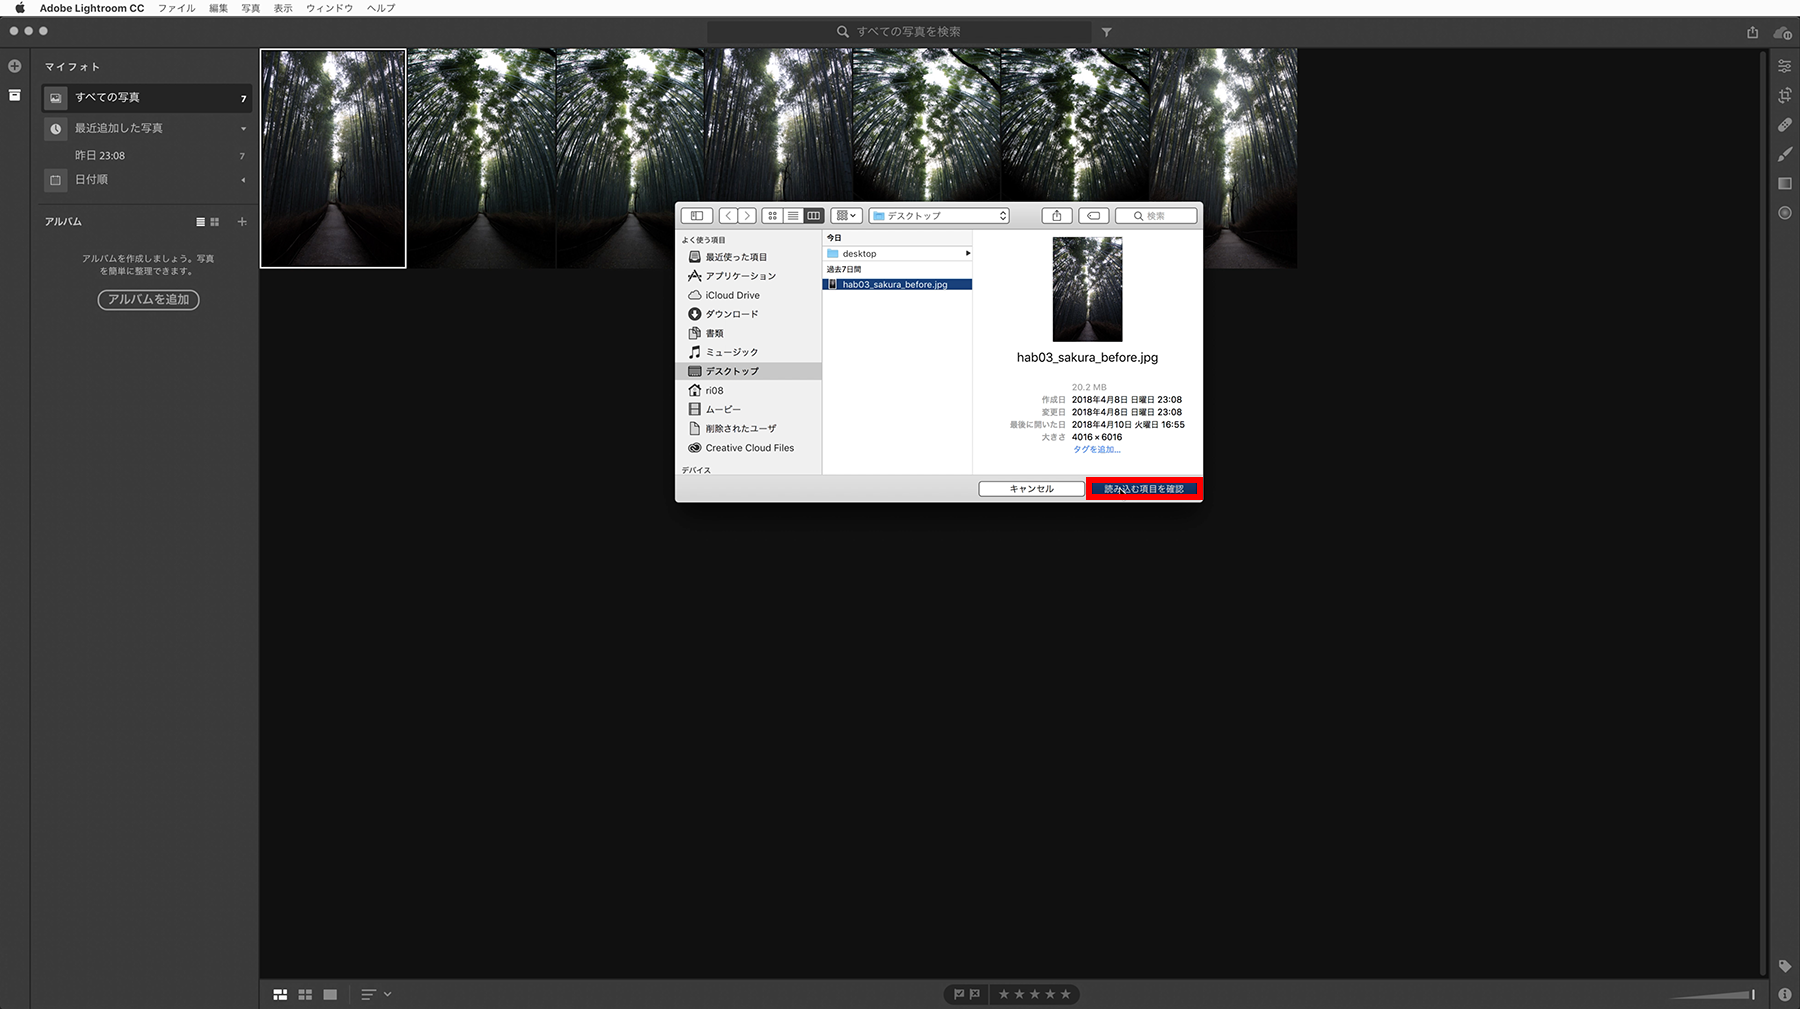The height and width of the screenshot is (1009, 1800).
Task: Open the ウィンドウ menu
Action: 330,8
